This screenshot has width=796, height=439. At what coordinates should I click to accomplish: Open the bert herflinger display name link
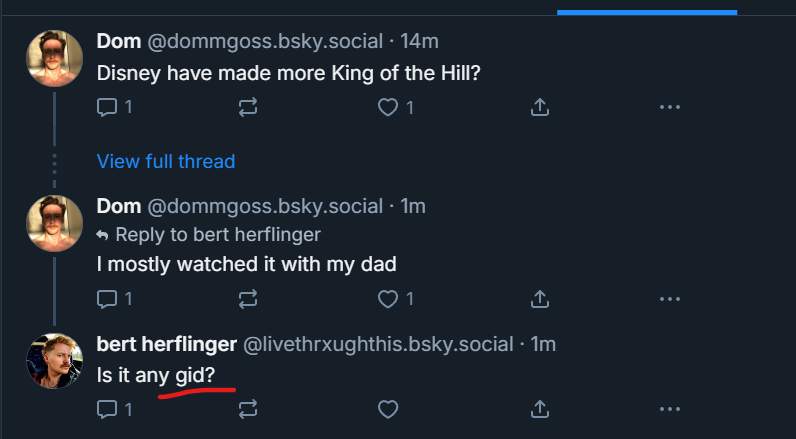coord(166,344)
